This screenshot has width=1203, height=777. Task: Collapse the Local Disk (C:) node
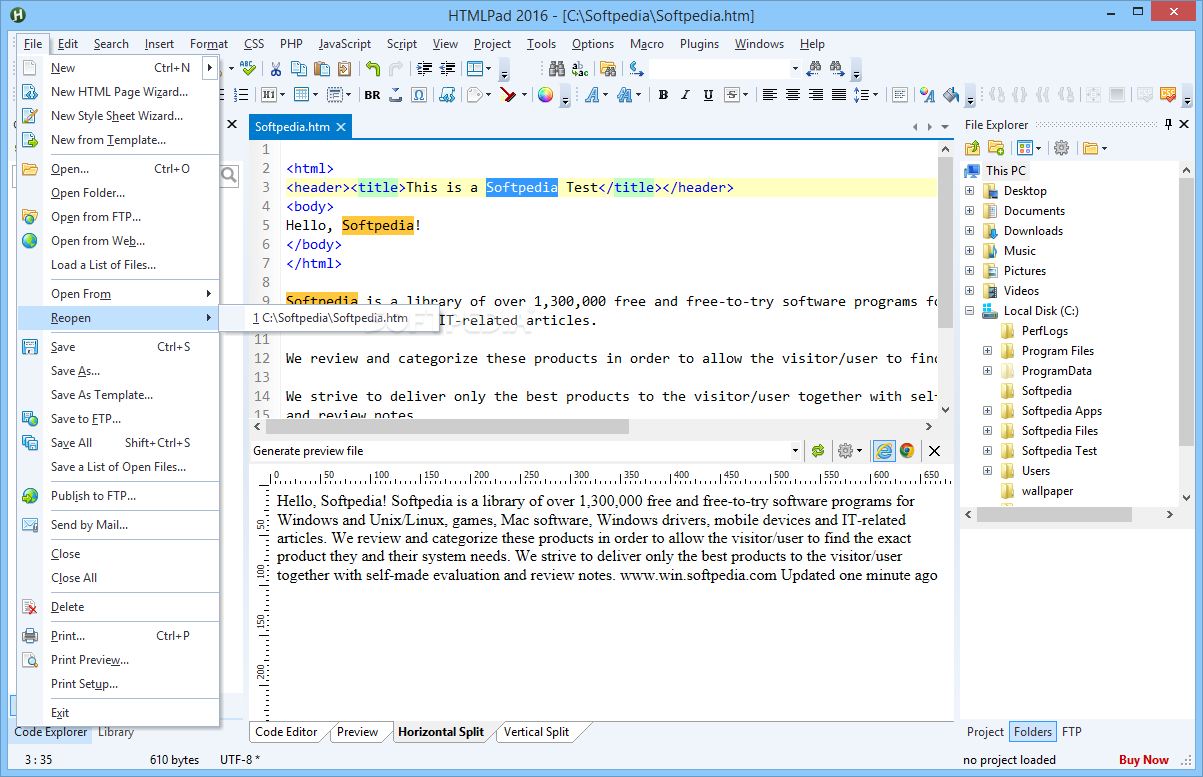[x=969, y=311]
